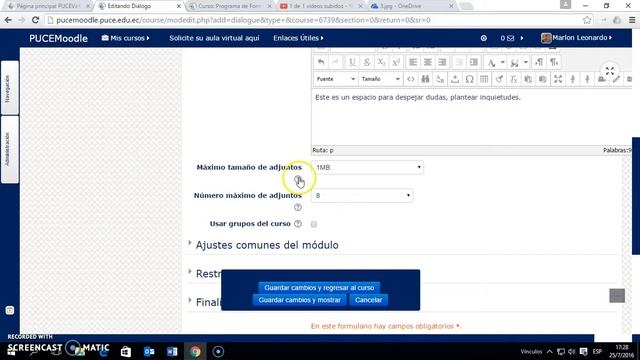Open Solicite su aula virtual aquí
Image resolution: width=640 pixels, height=360 pixels.
point(214,38)
